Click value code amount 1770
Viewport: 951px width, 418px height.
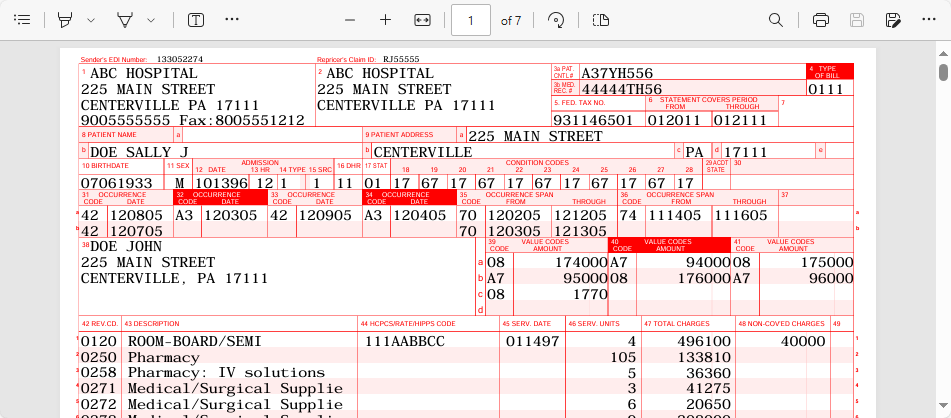(590, 294)
